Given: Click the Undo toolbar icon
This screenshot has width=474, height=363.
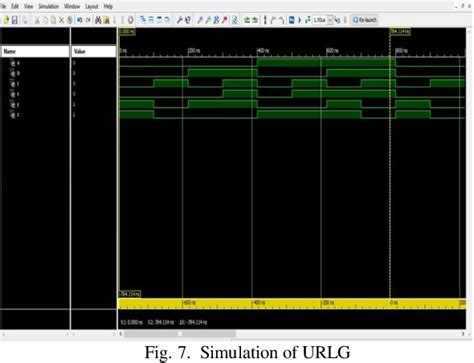Looking at the screenshot, I should (80, 20).
